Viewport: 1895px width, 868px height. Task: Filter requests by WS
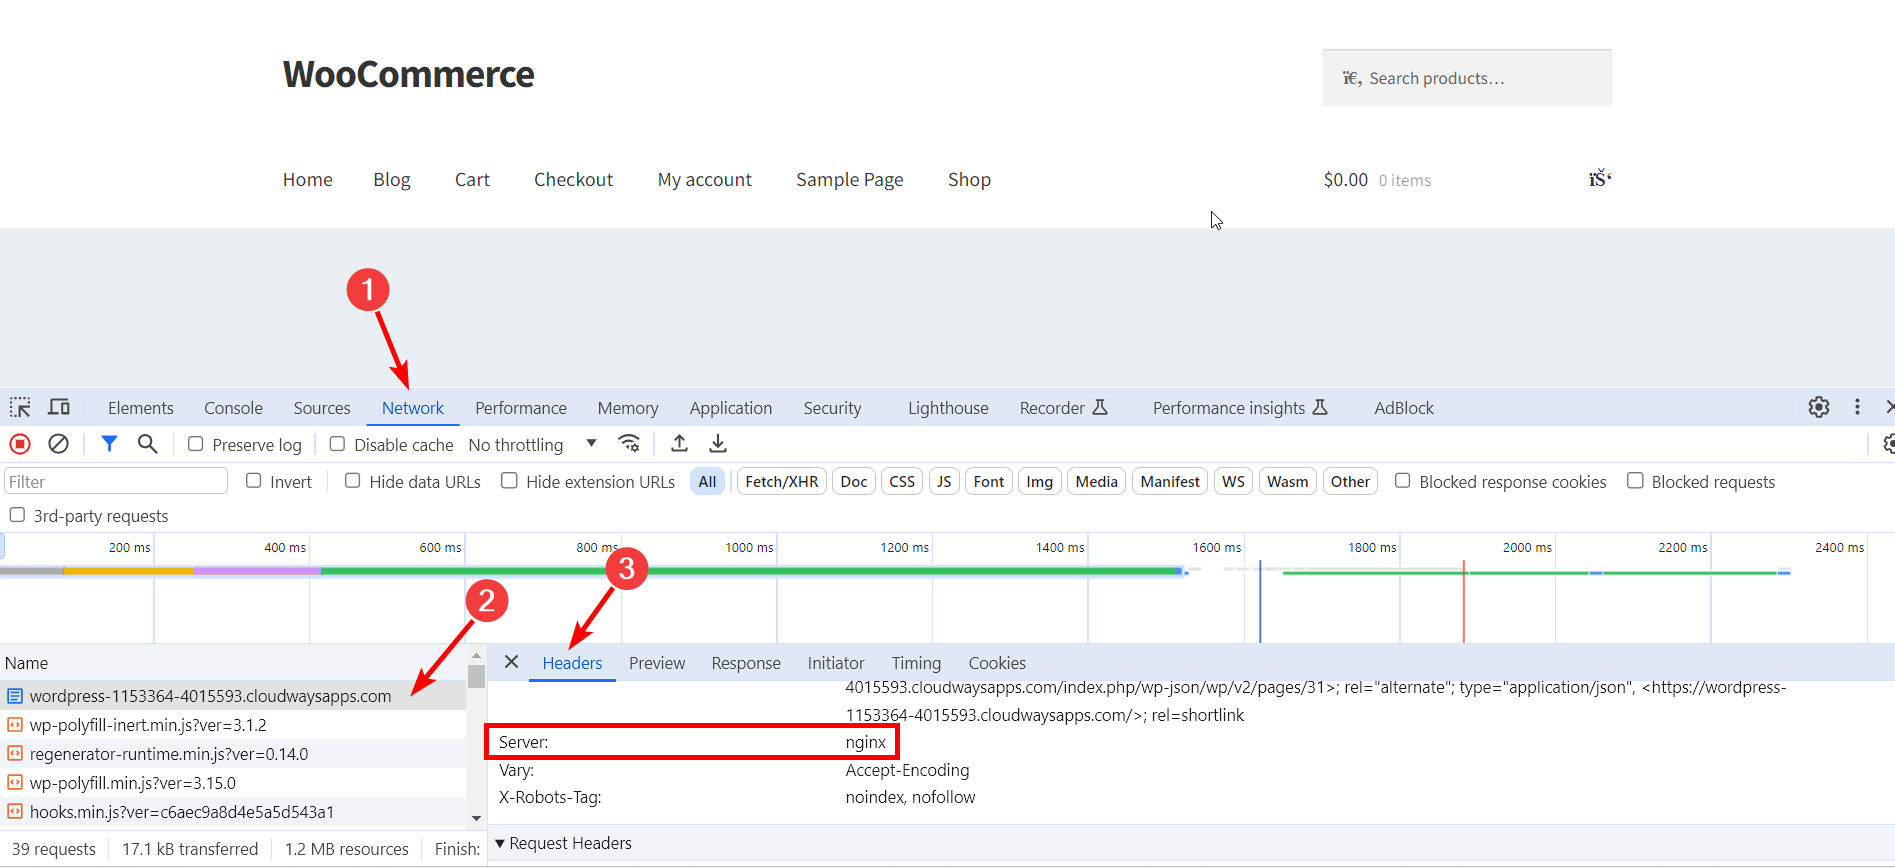[x=1233, y=481]
